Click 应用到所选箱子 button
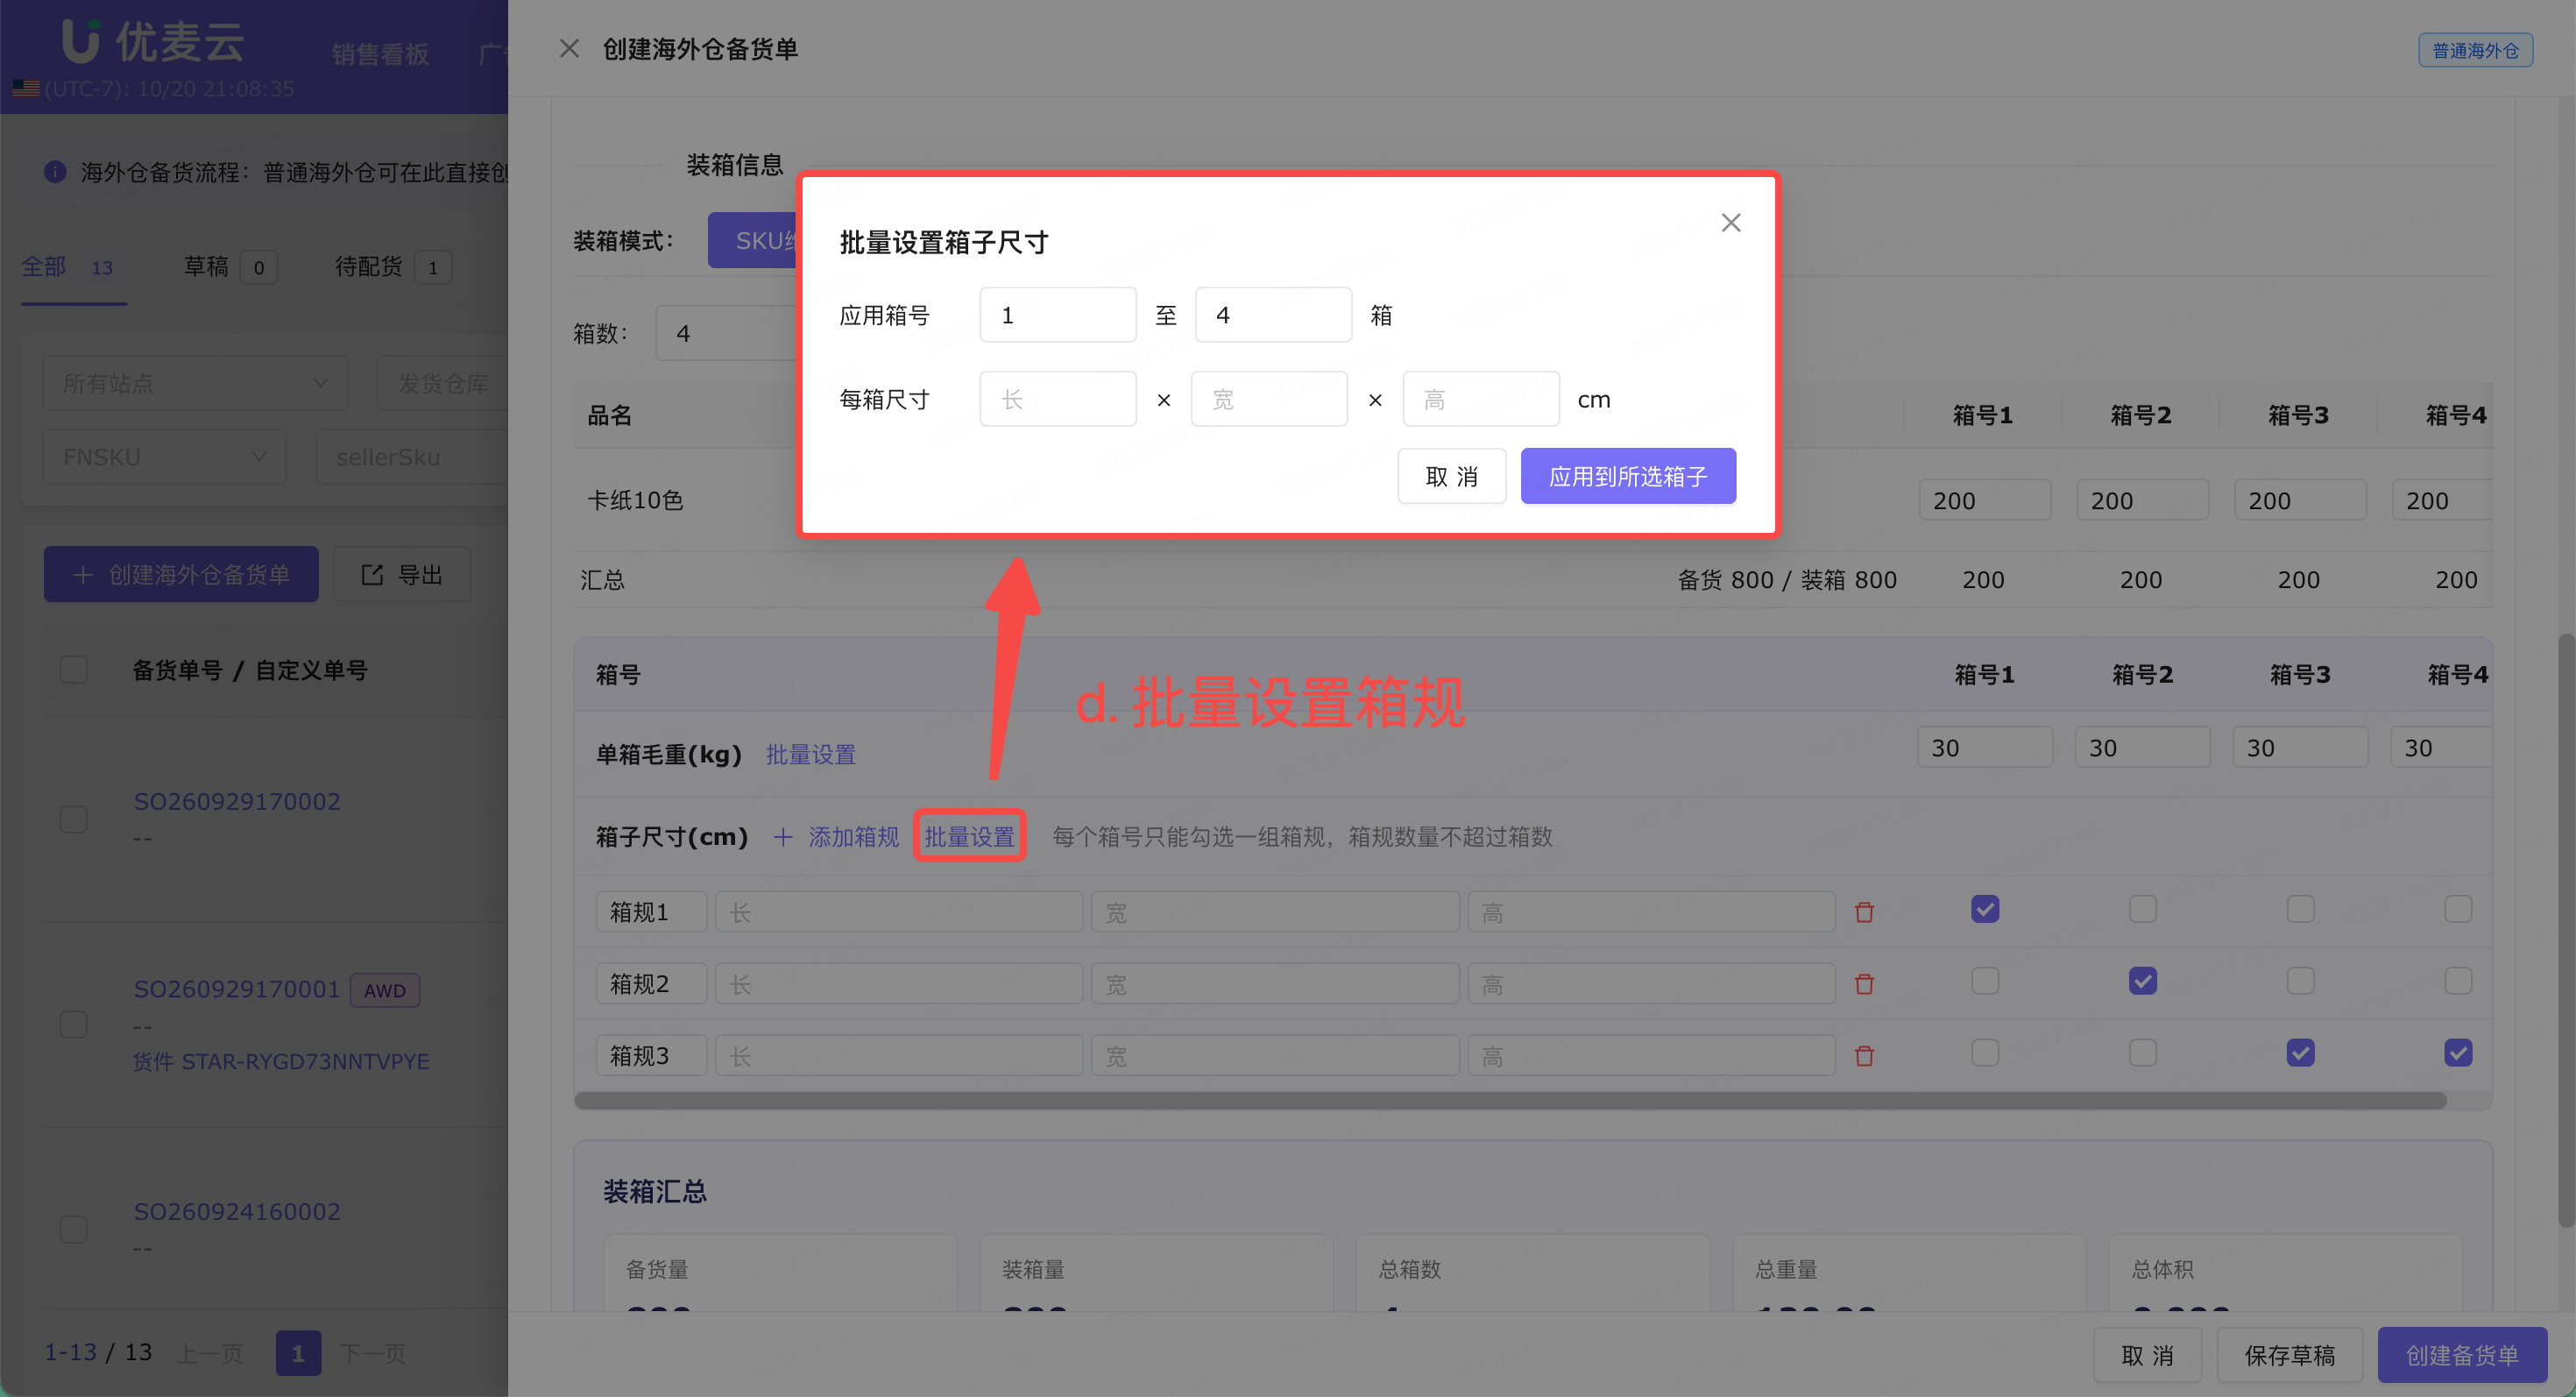2576x1397 pixels. 1628,476
